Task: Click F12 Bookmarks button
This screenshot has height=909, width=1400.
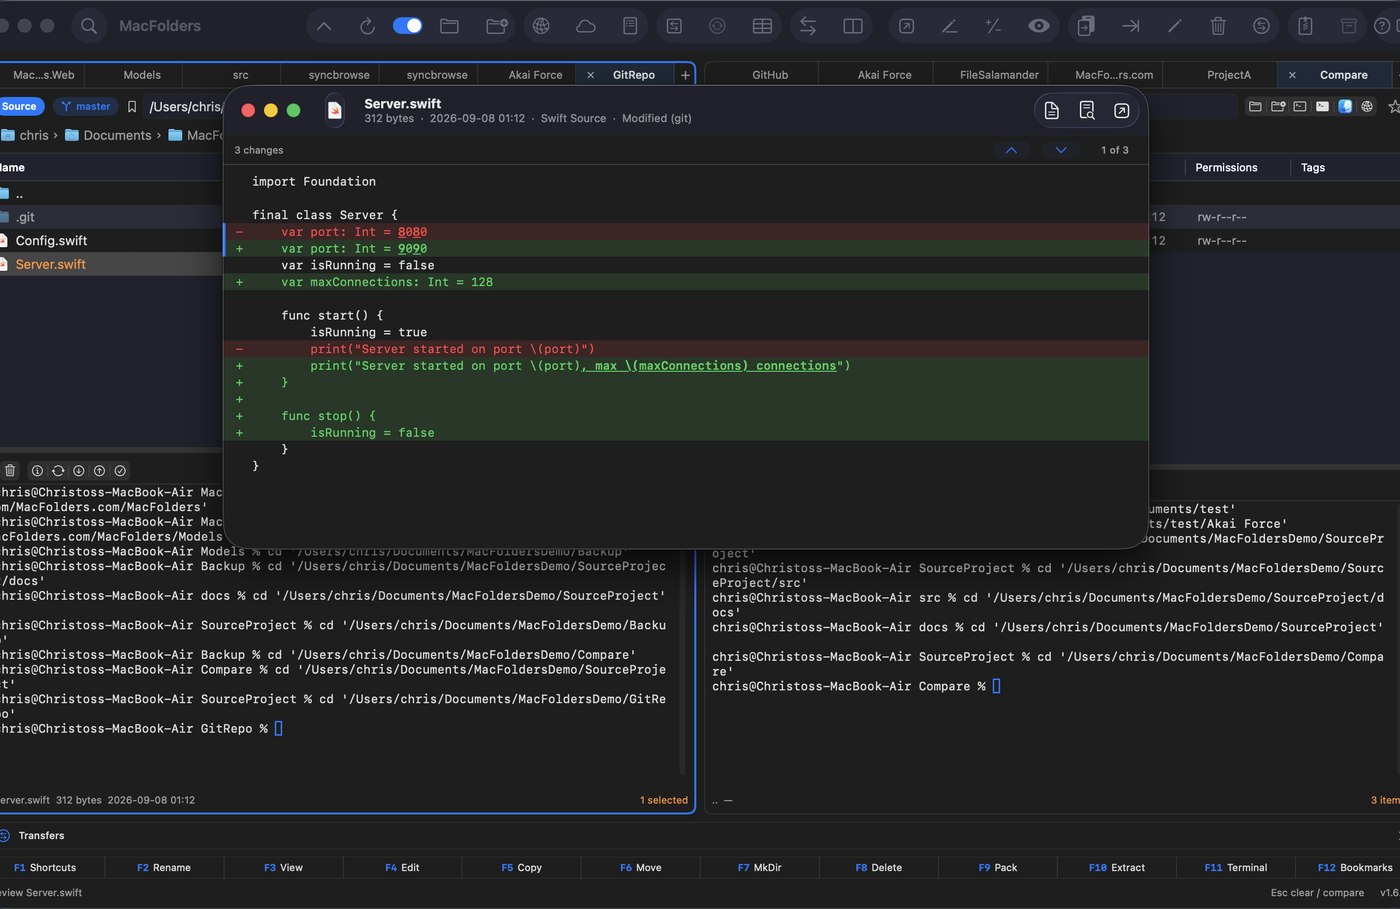Action: click(1355, 868)
